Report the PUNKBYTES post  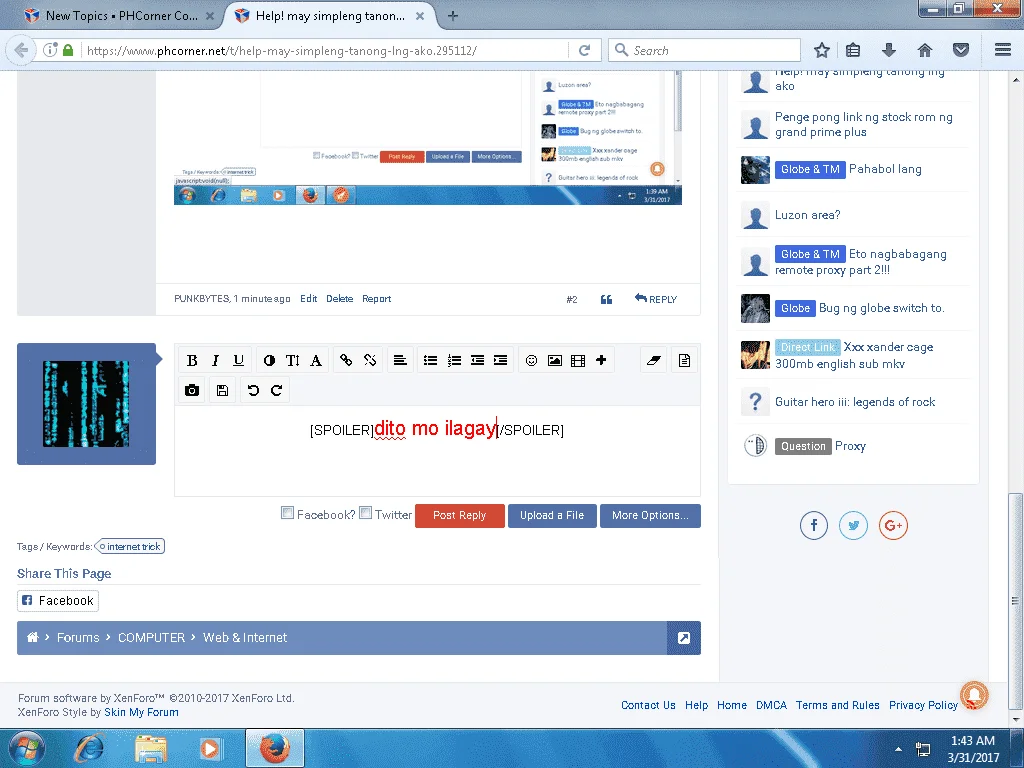point(376,299)
